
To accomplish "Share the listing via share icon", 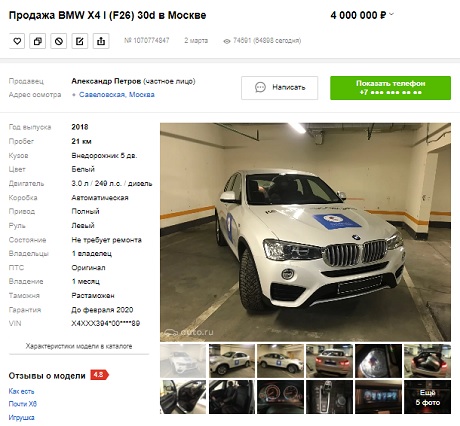I will click(101, 41).
